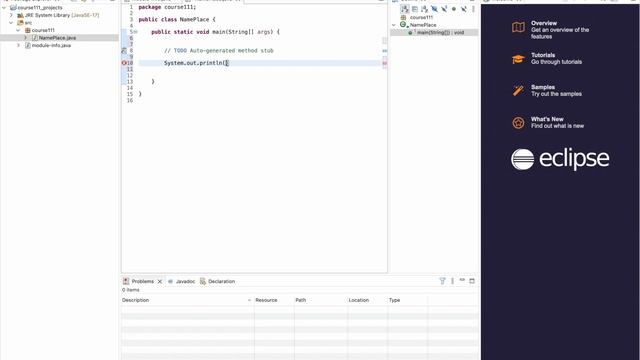
Task: Select the course111 package row in Outline
Action: point(434,18)
